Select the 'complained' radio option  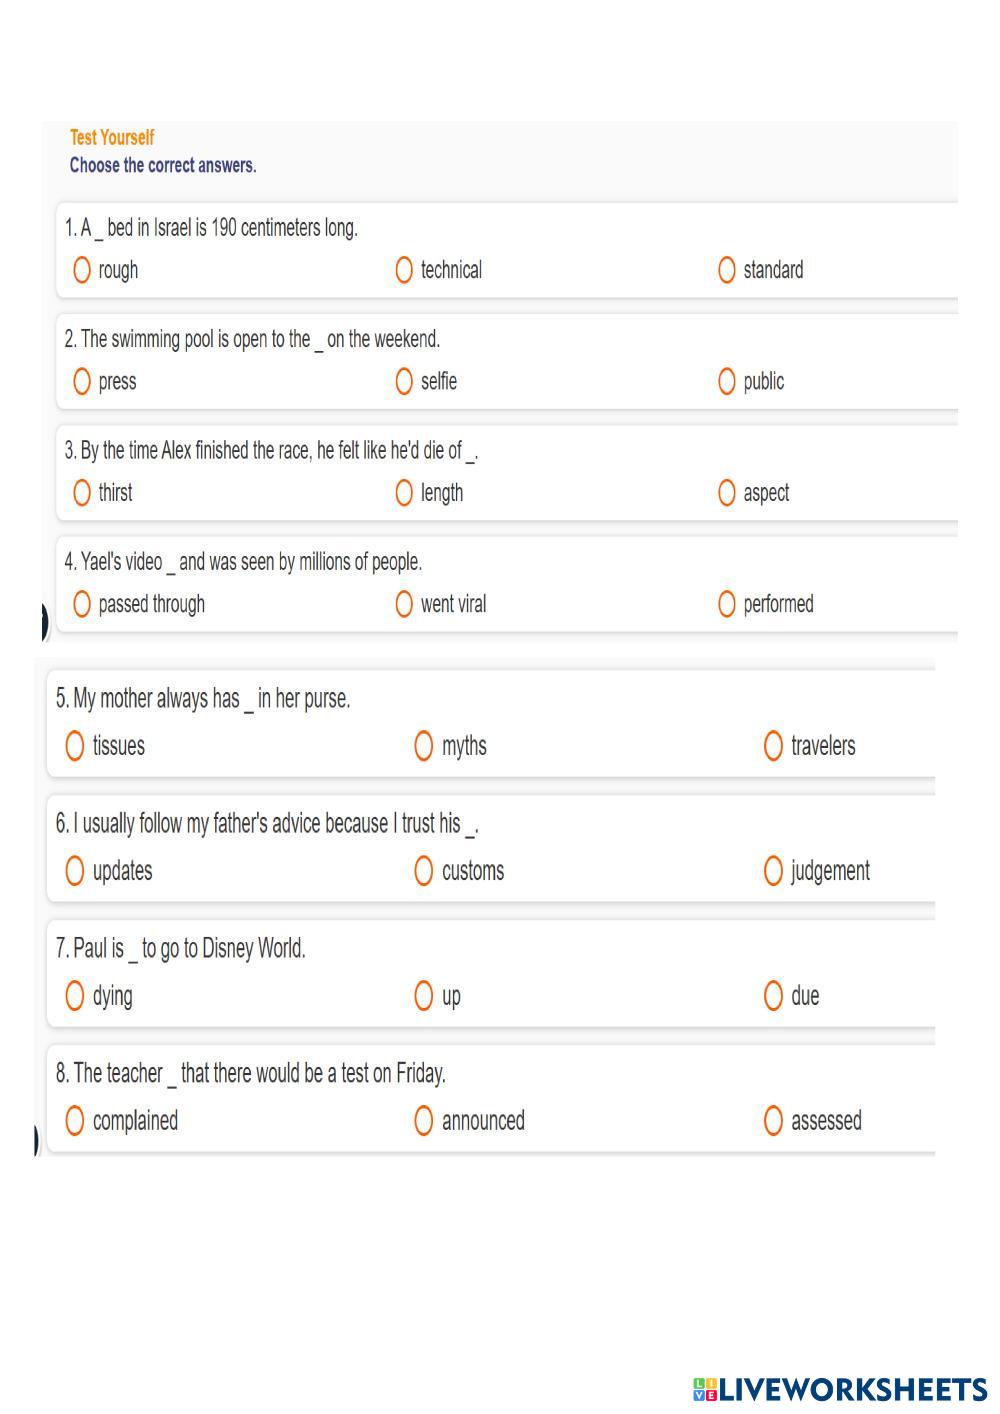74,1121
